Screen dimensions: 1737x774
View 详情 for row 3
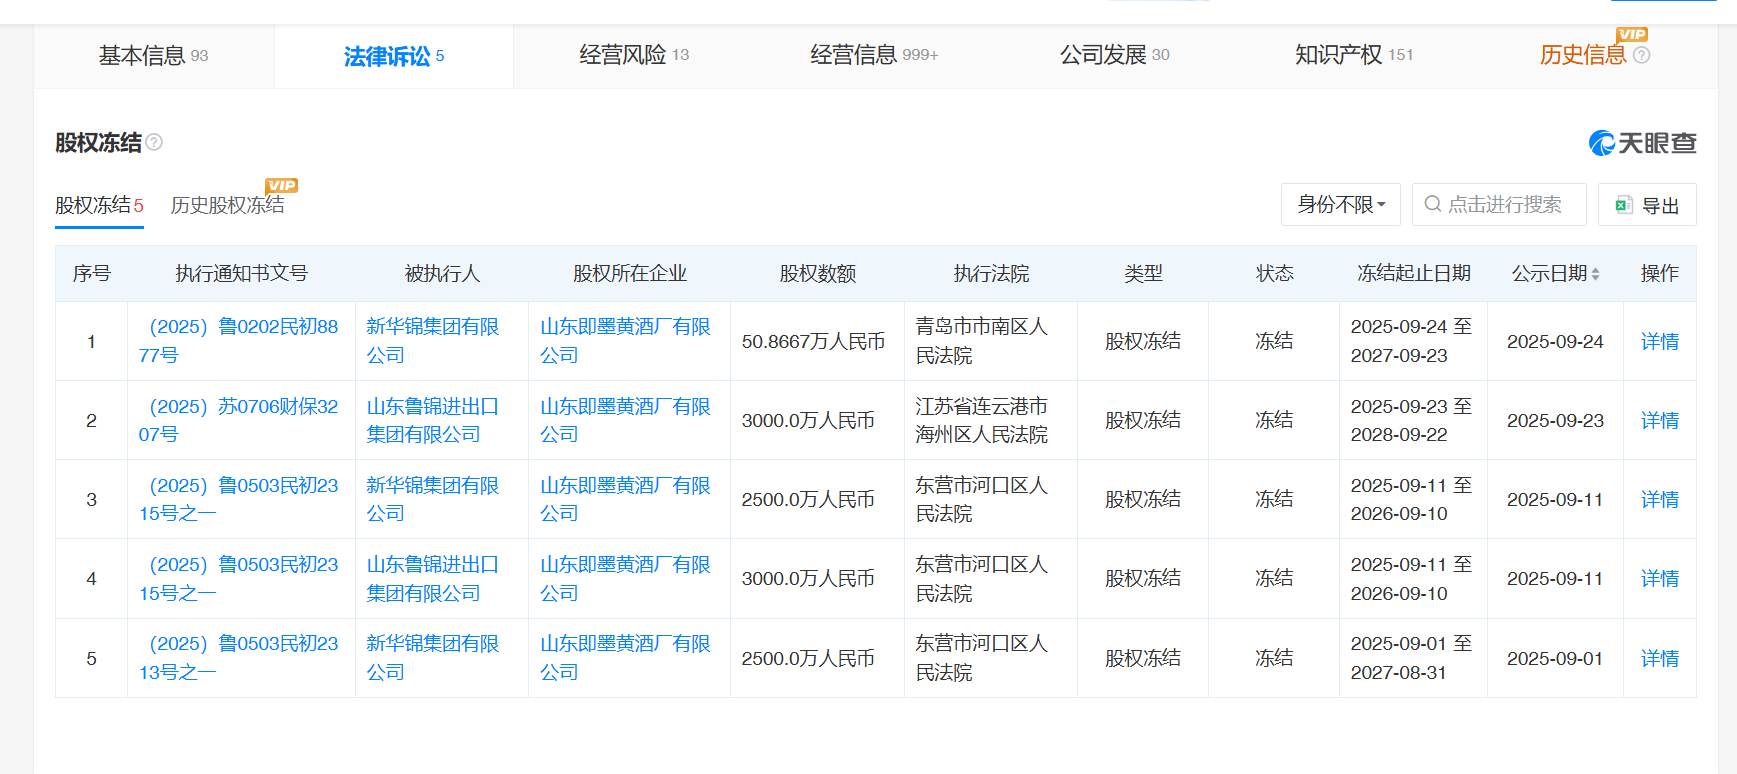(1660, 499)
